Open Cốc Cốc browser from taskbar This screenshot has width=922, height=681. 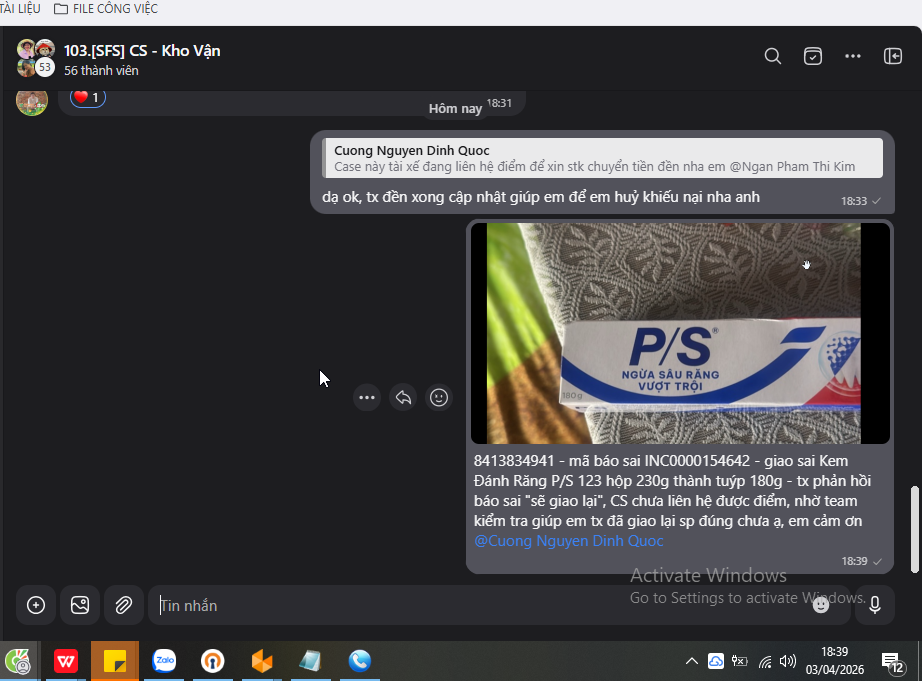pos(18,661)
